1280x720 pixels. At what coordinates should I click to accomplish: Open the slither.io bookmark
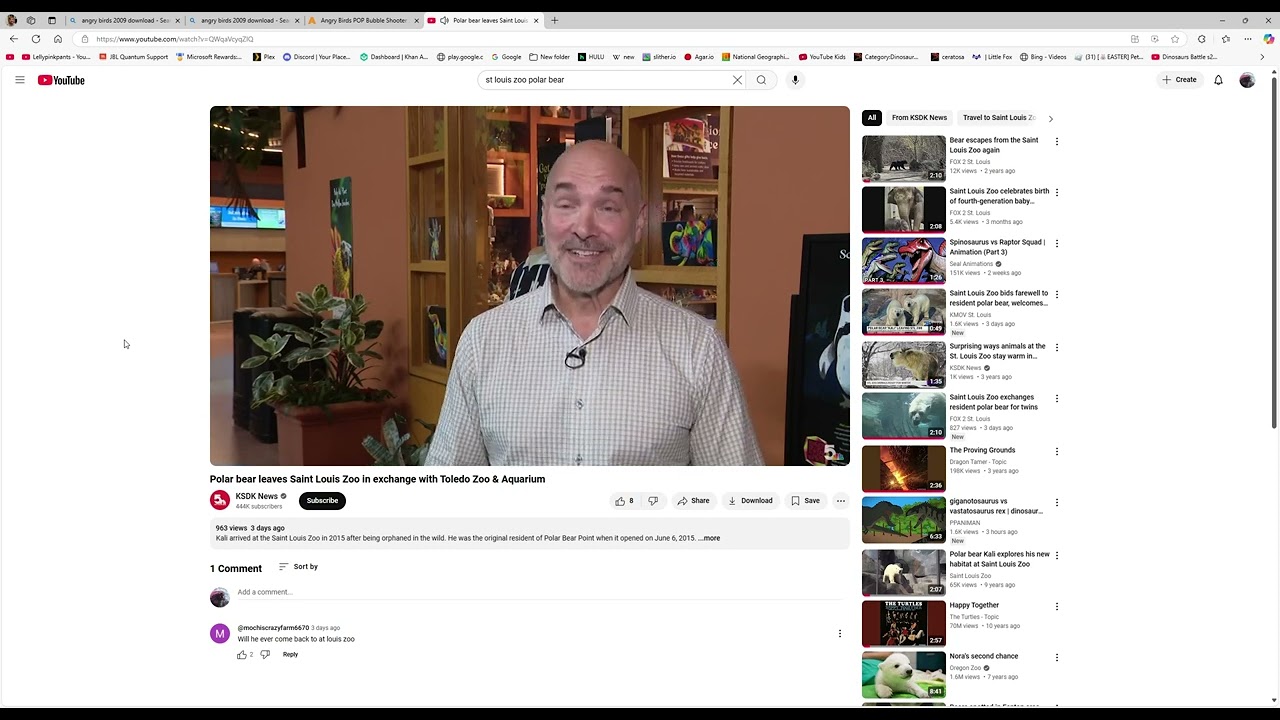point(659,57)
